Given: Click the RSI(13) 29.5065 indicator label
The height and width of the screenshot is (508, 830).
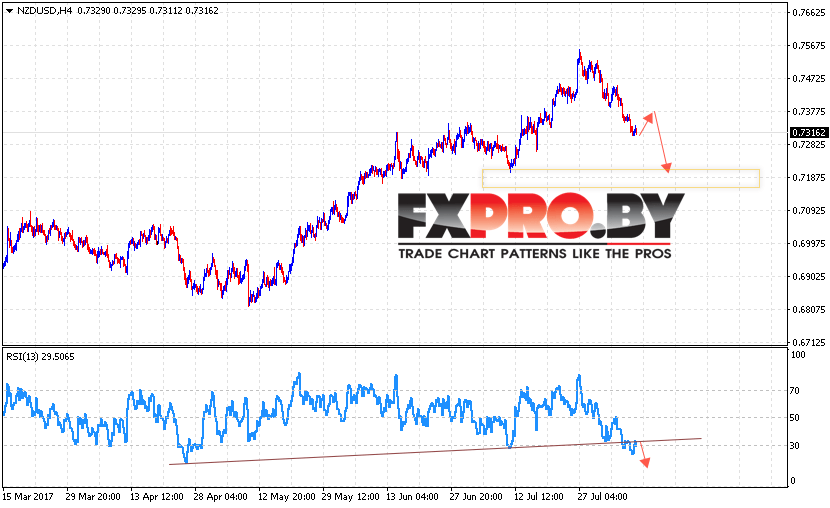Looking at the screenshot, I should (x=40, y=357).
